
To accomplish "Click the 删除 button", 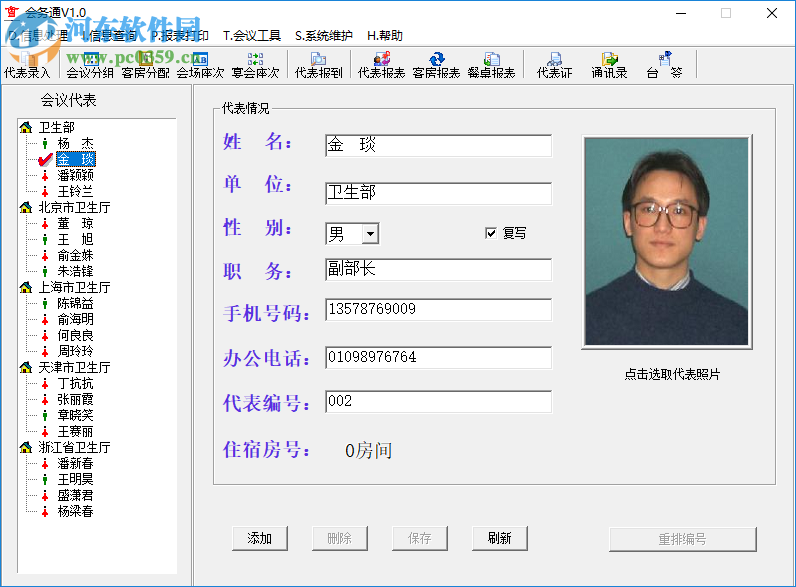I will [x=340, y=538].
